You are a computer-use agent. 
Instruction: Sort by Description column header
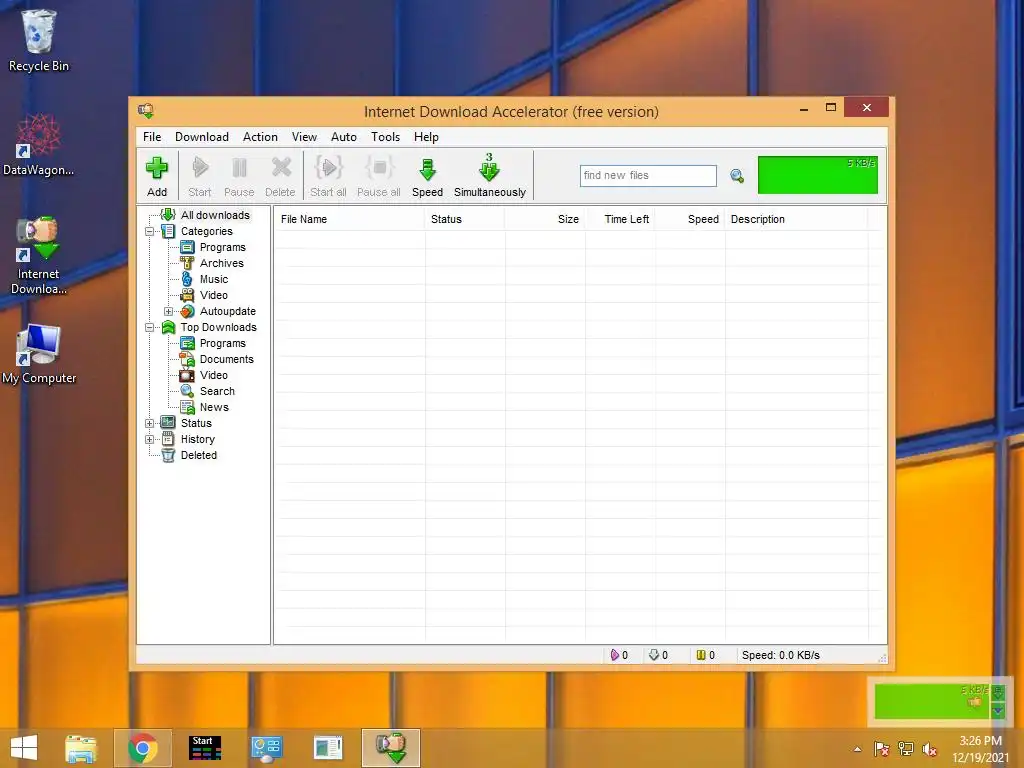click(x=796, y=219)
